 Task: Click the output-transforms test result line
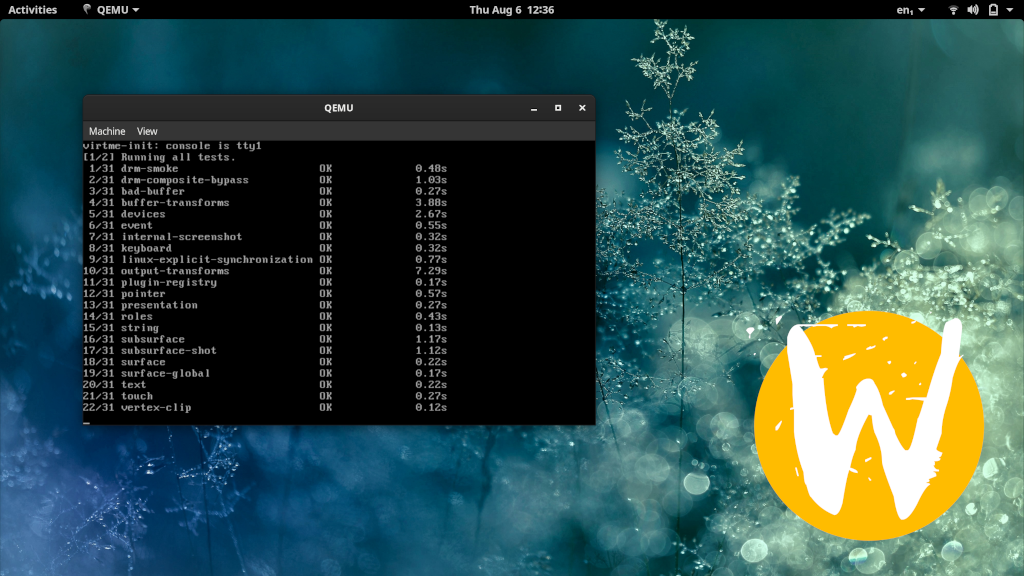pyautogui.click(x=175, y=271)
